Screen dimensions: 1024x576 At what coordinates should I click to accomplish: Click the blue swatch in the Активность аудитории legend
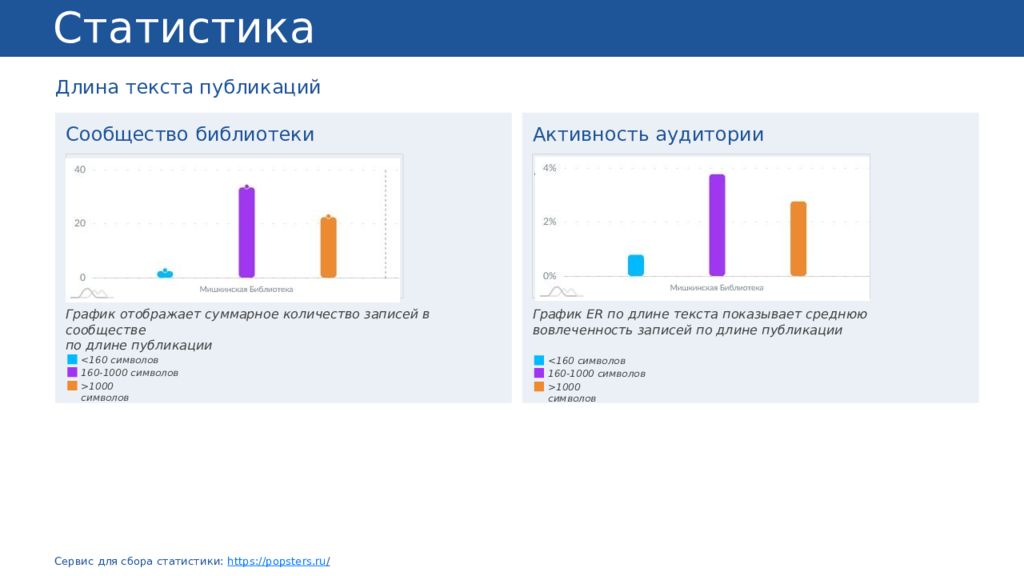pyautogui.click(x=539, y=360)
